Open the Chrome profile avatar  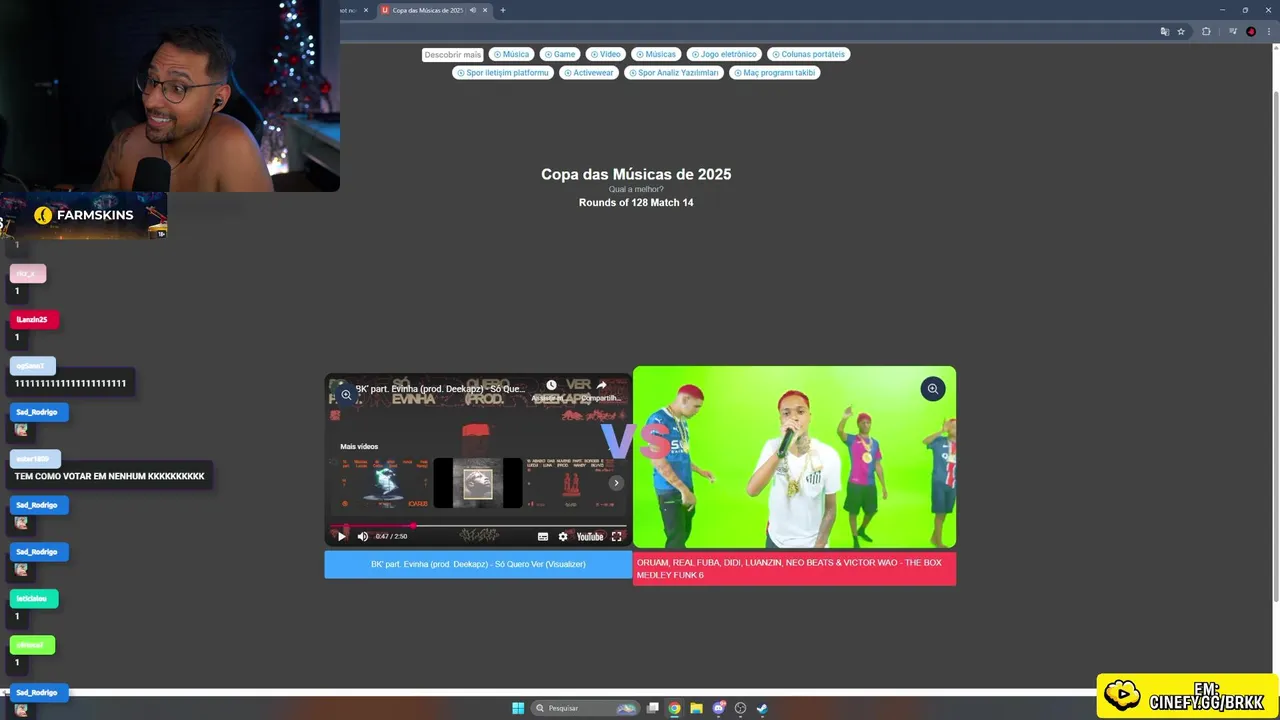click(x=1251, y=32)
